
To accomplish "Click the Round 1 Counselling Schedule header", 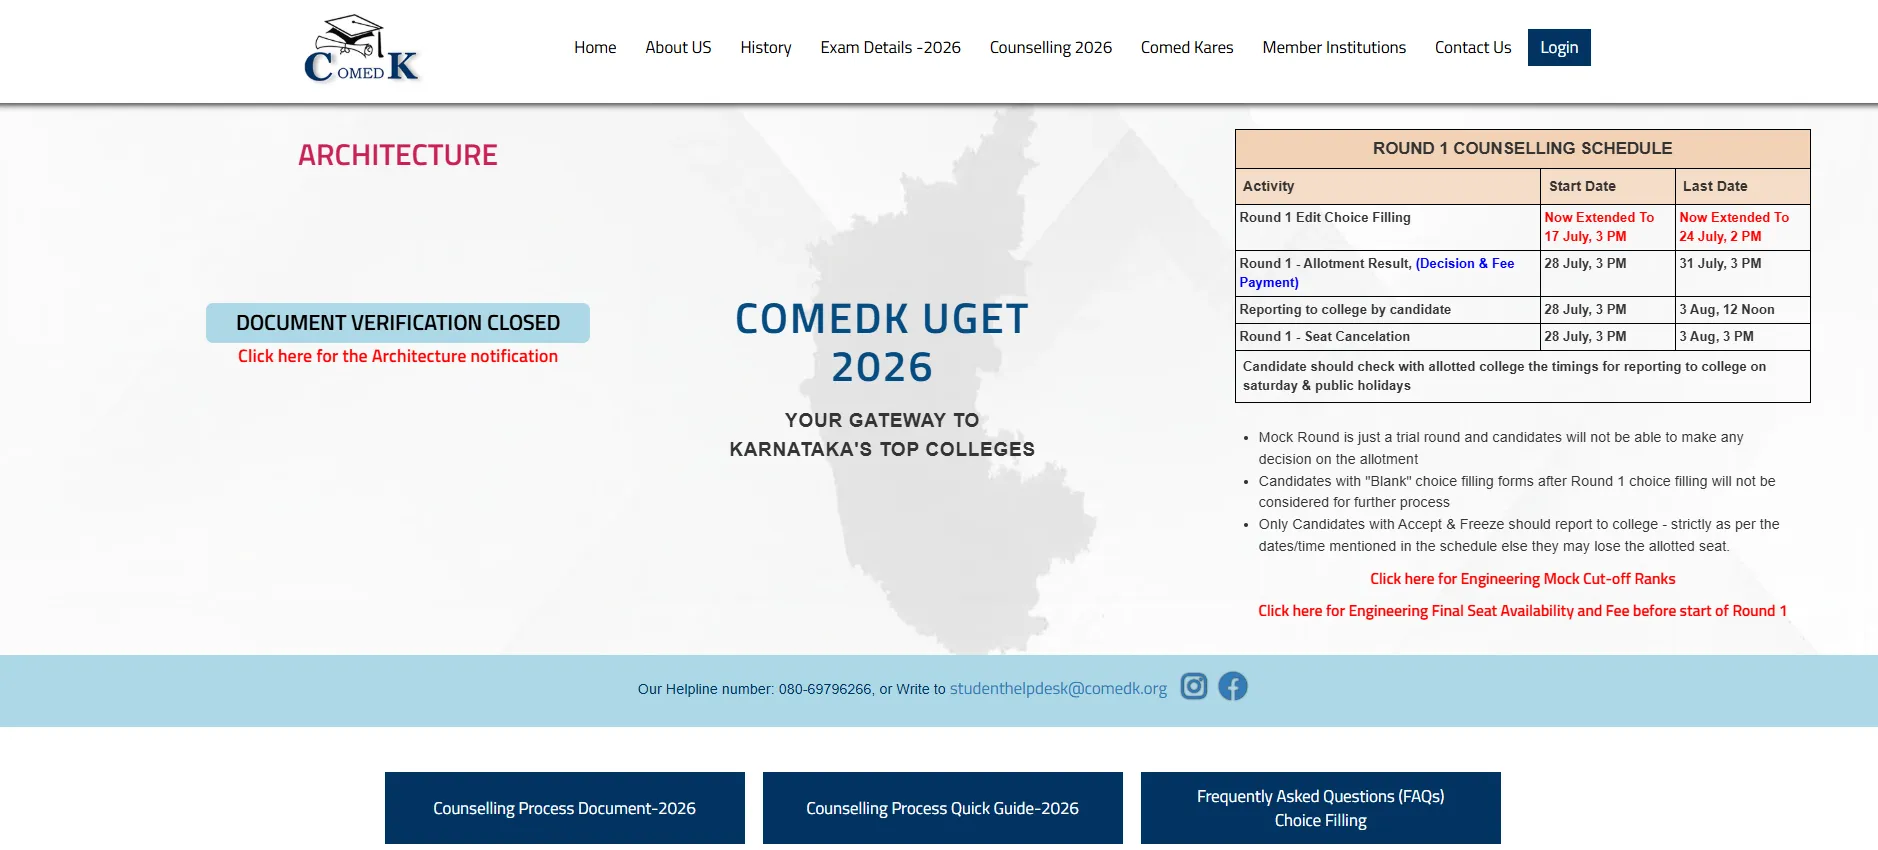I will 1523,148.
